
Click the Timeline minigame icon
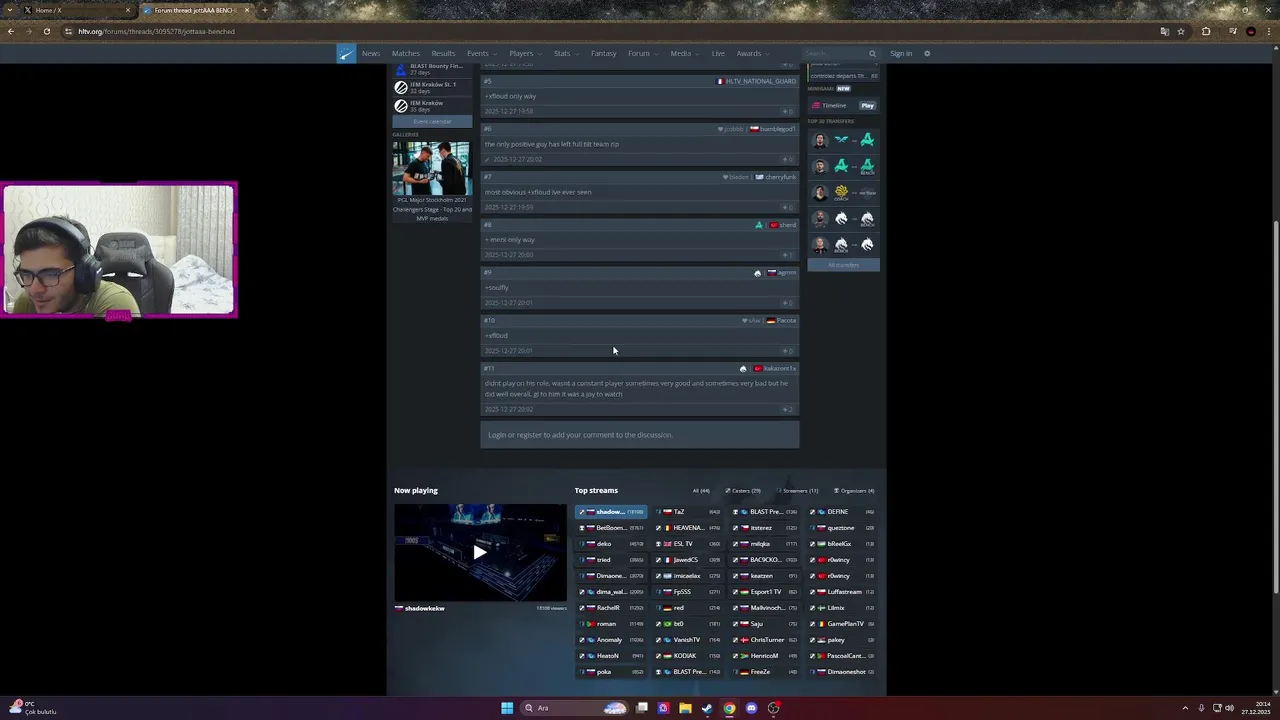(x=816, y=105)
